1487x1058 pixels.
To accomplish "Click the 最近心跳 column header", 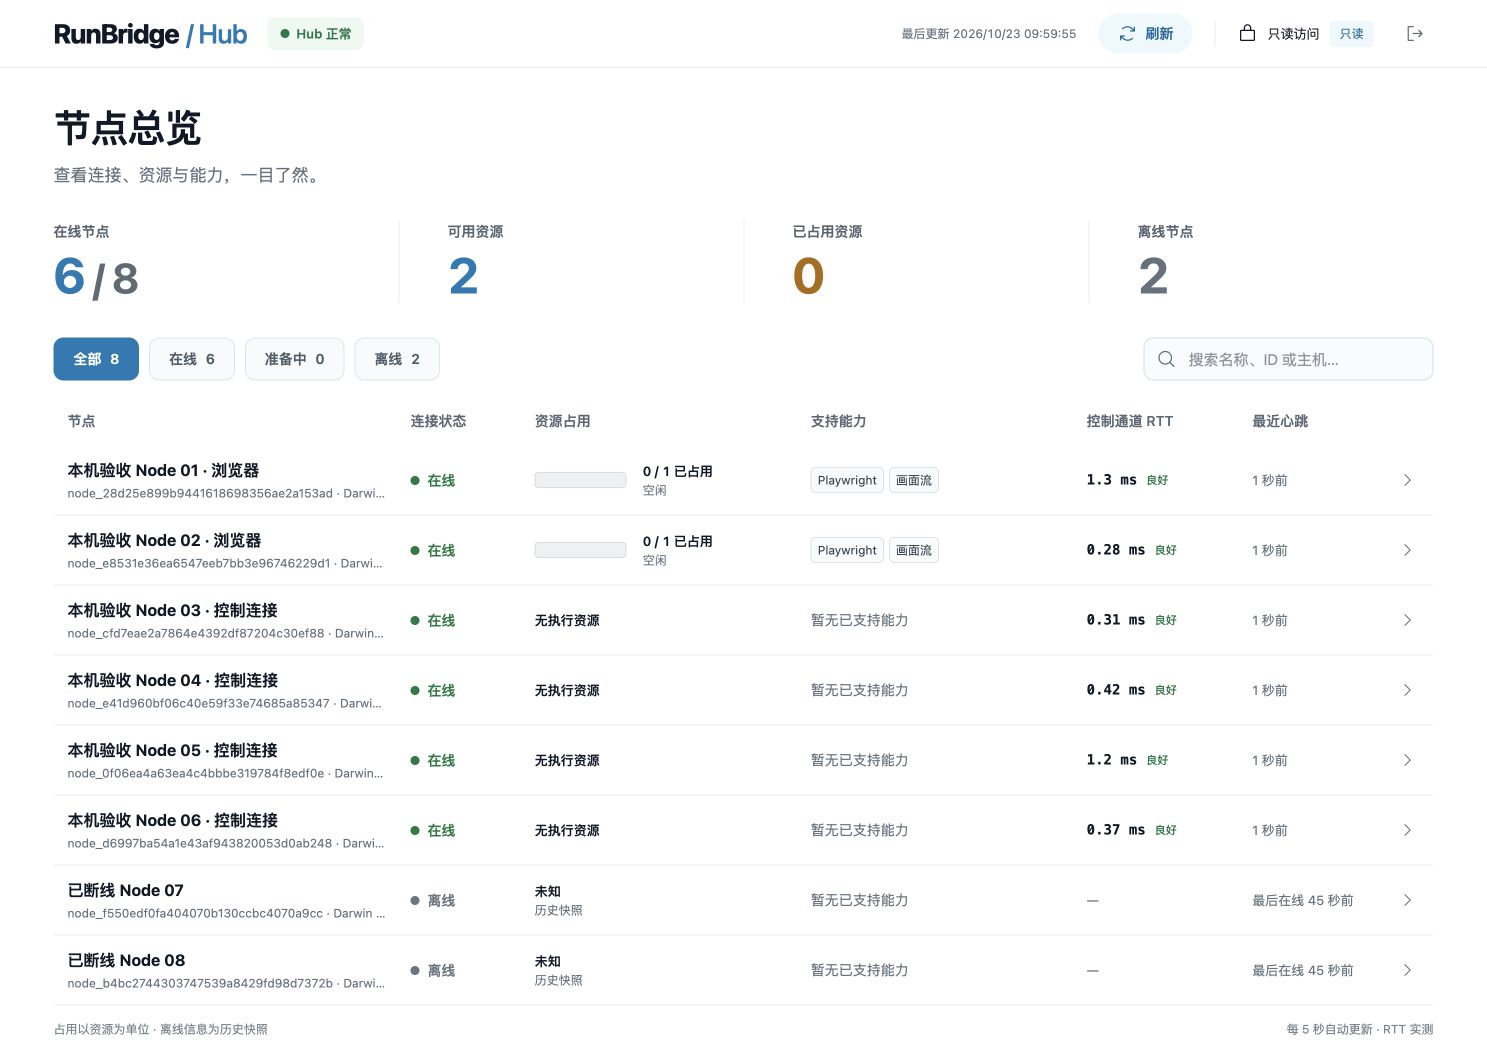I will (x=1280, y=422).
